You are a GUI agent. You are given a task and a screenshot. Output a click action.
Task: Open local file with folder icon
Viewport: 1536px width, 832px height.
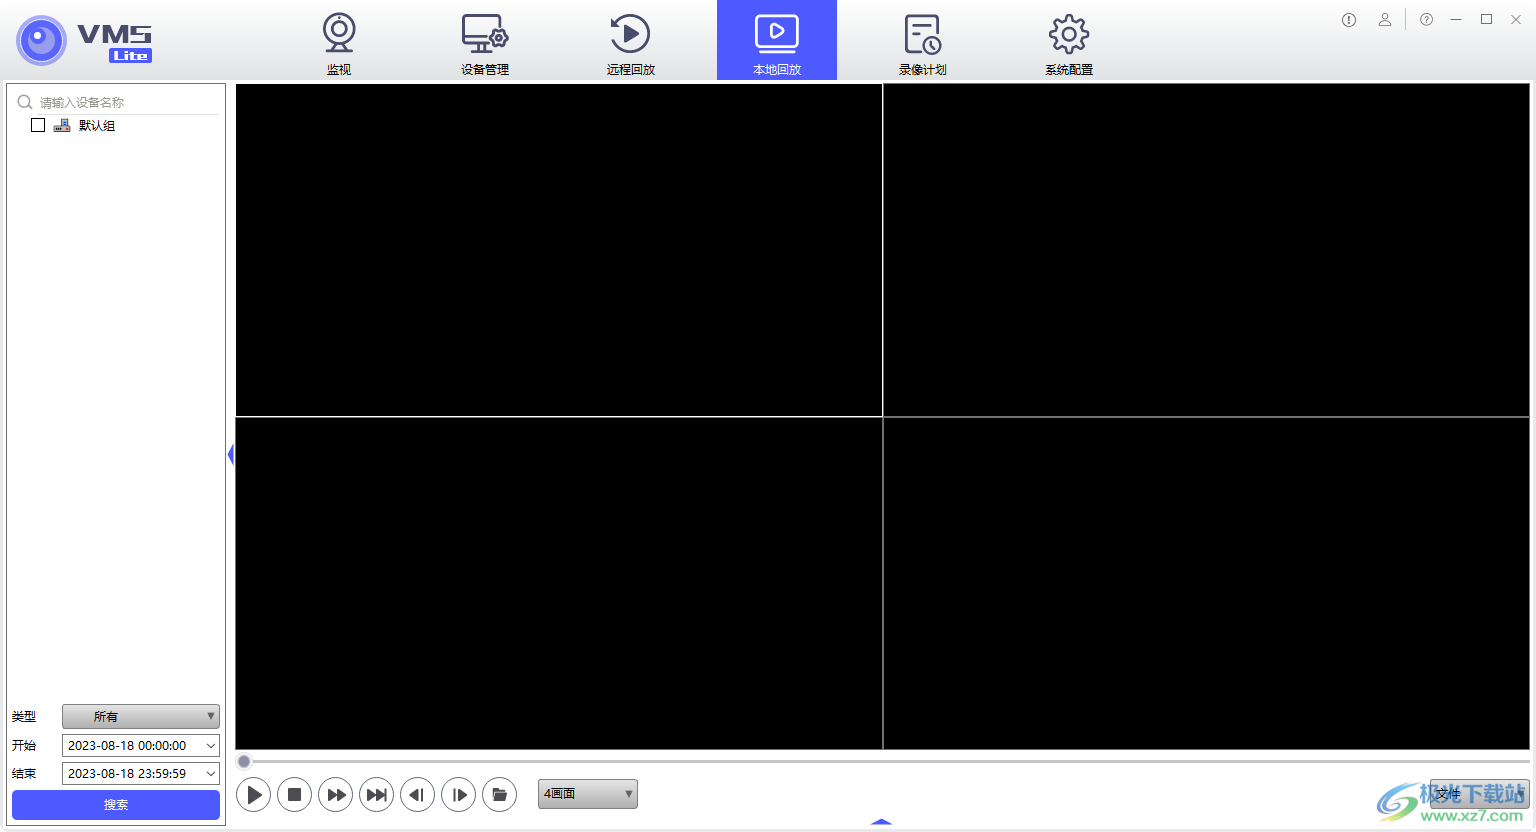[x=499, y=795]
